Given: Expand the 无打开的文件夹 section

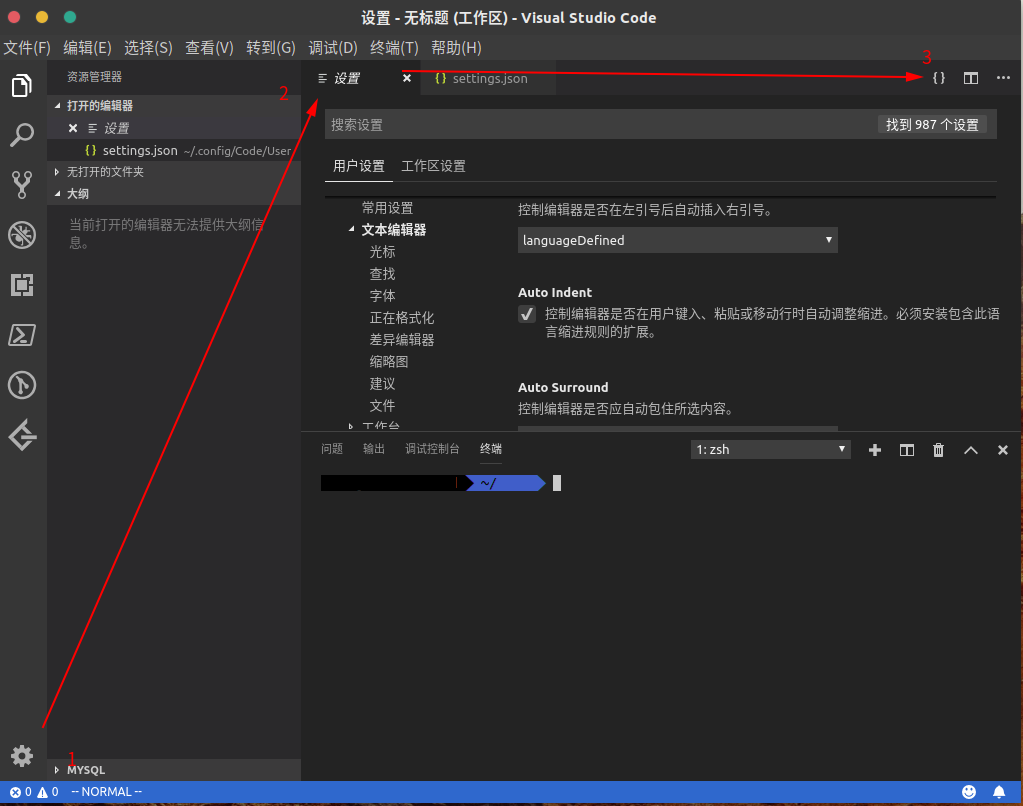Looking at the screenshot, I should (x=174, y=172).
